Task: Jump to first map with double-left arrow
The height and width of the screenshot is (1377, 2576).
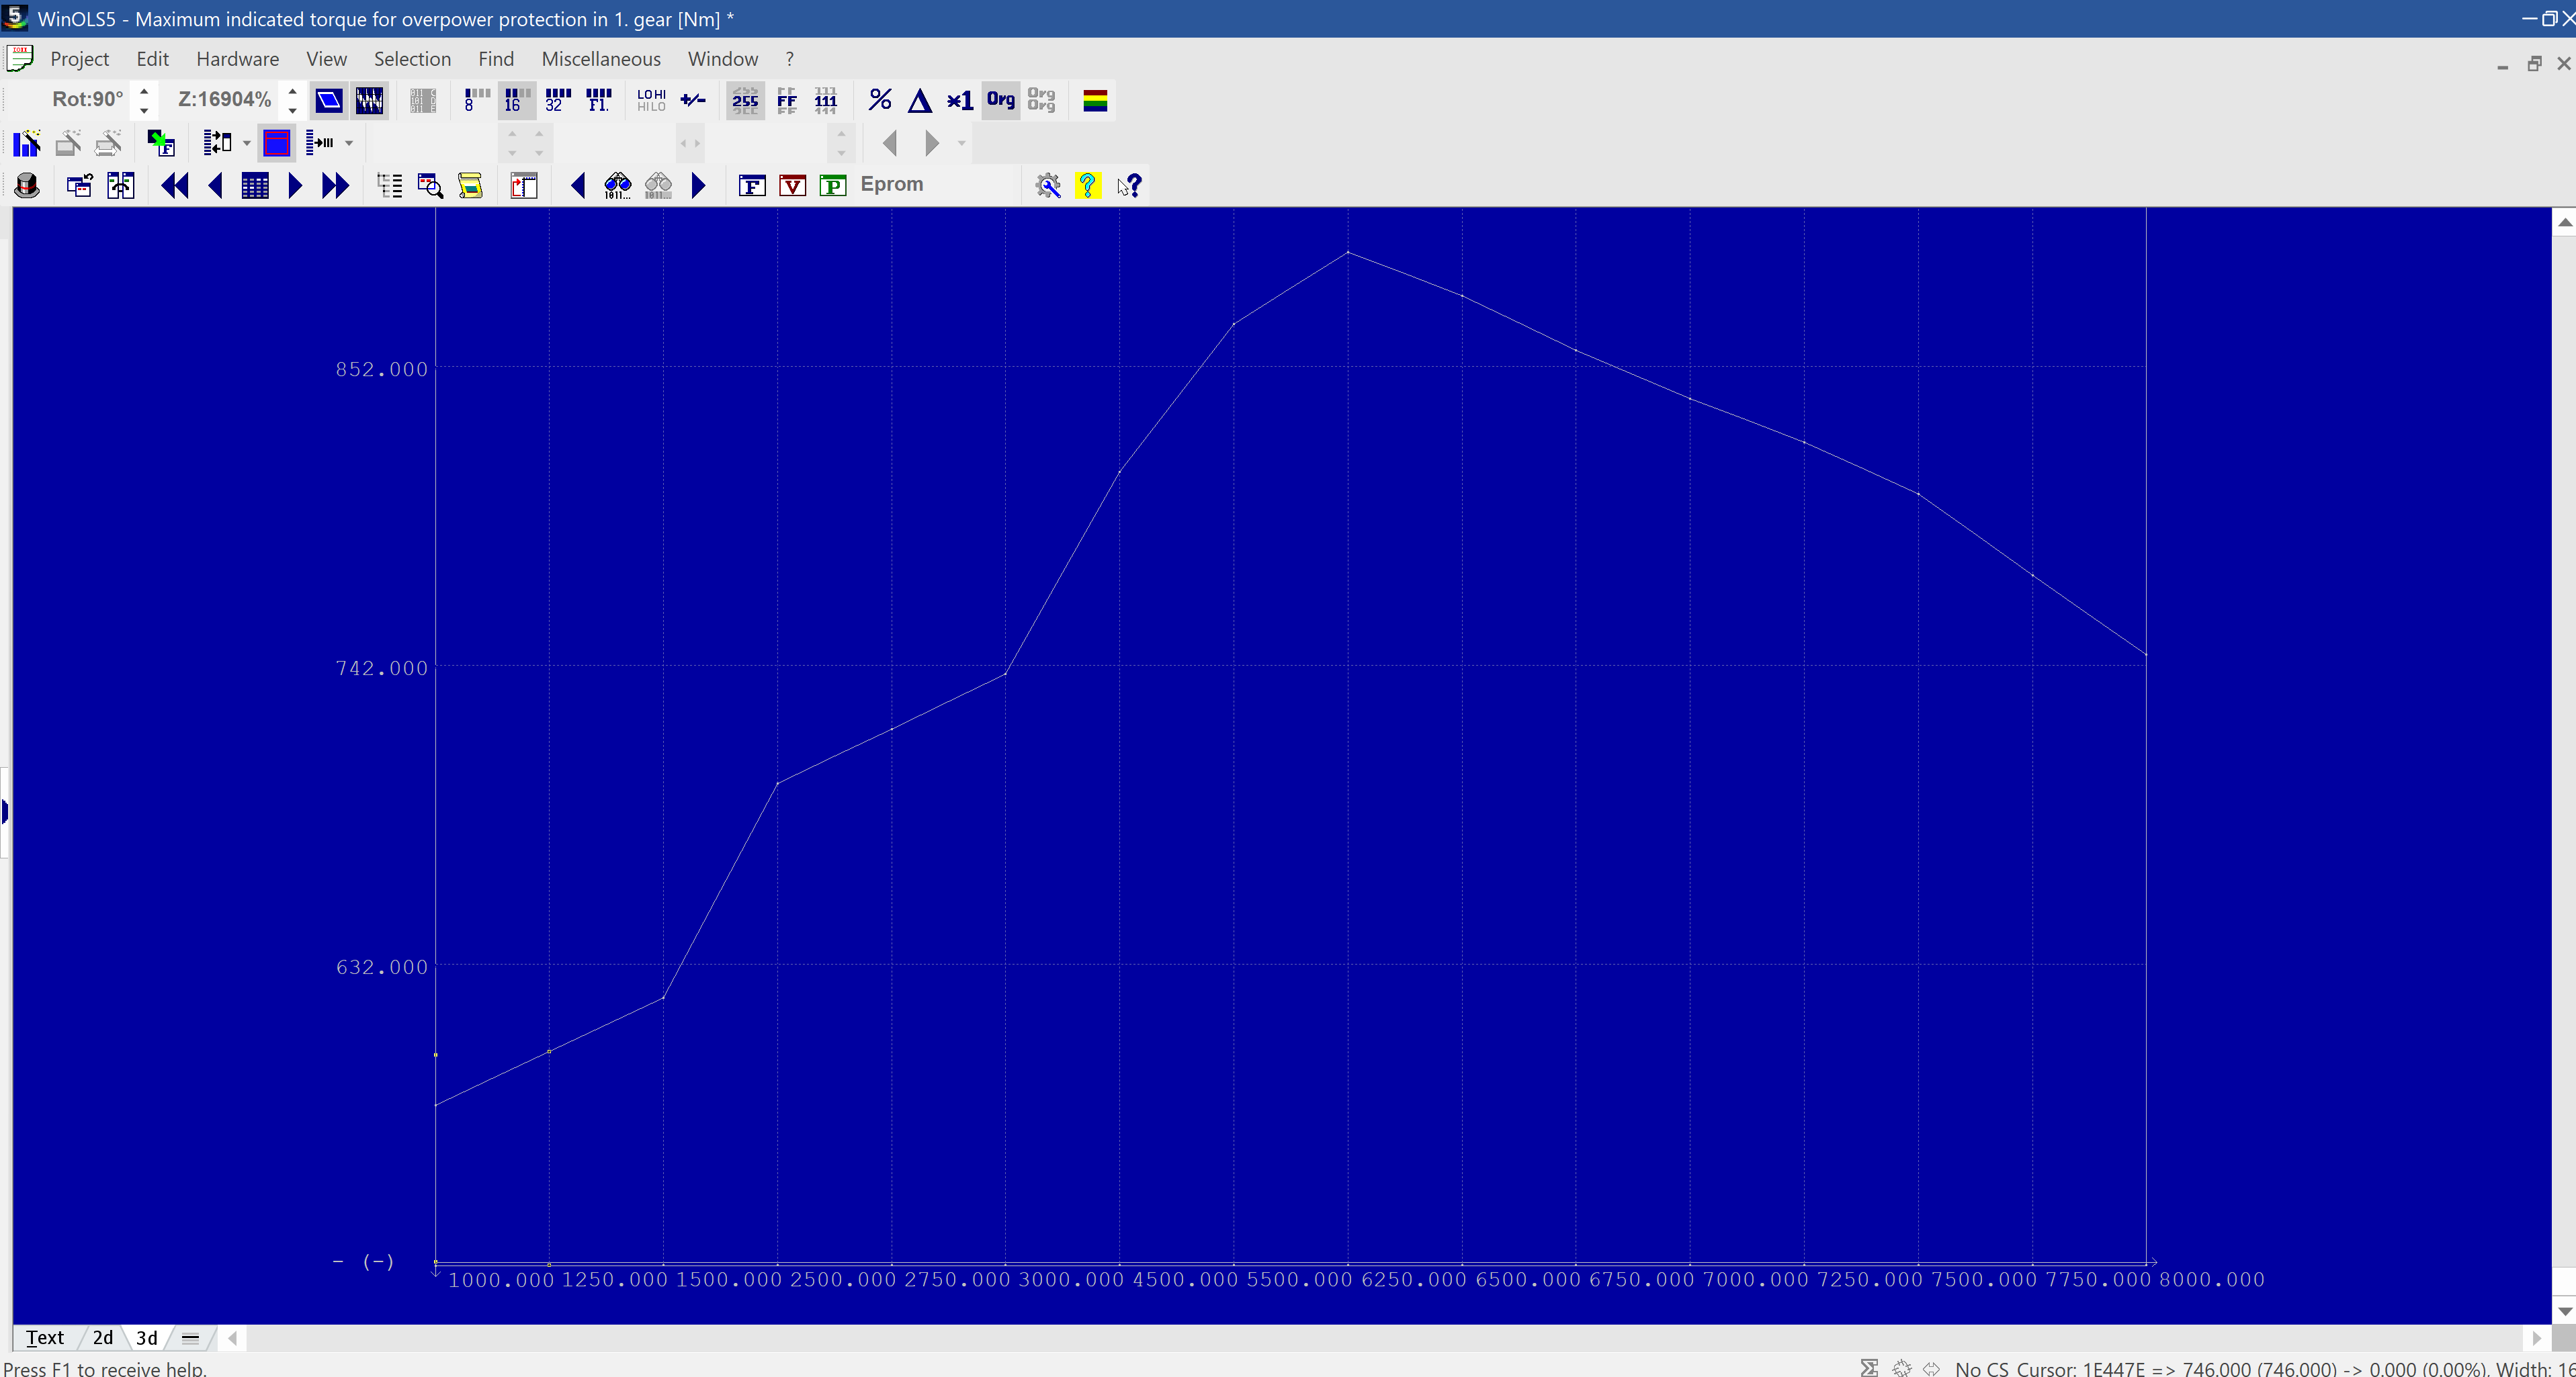Action: coord(175,185)
